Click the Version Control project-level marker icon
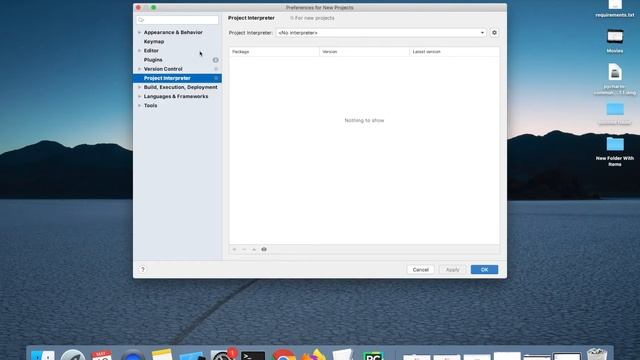Viewport: 640px width, 360px height. [216, 69]
